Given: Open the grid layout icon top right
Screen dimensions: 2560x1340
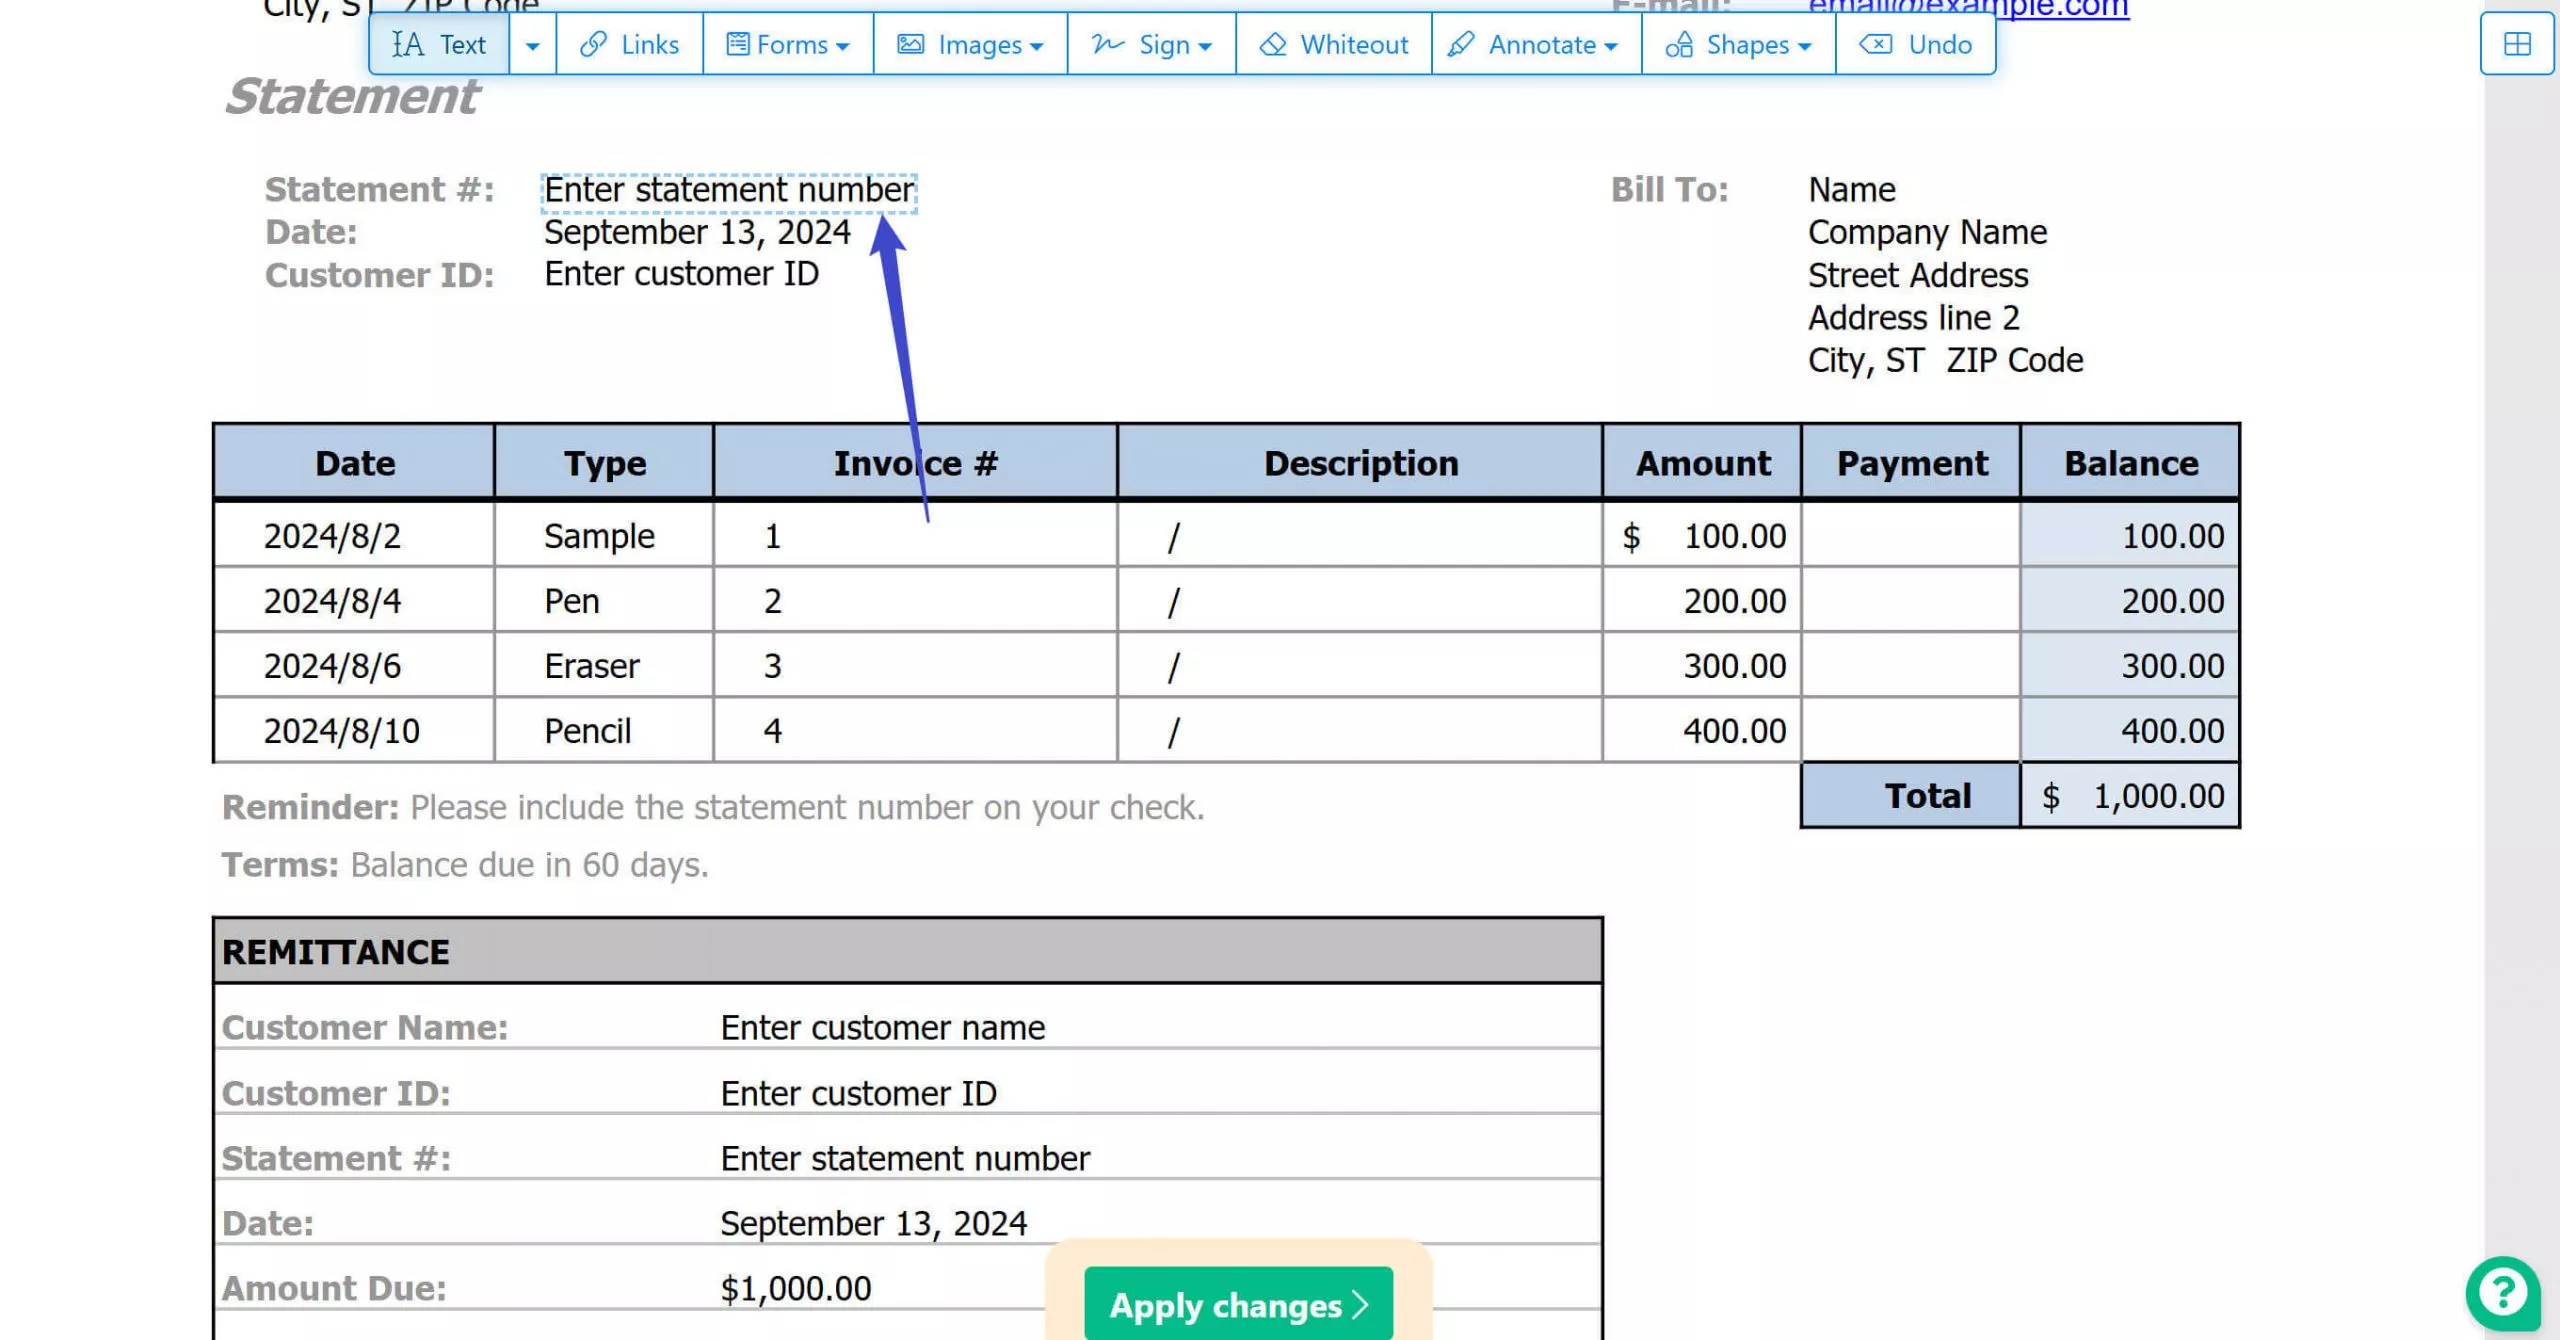Looking at the screenshot, I should click(x=2515, y=44).
